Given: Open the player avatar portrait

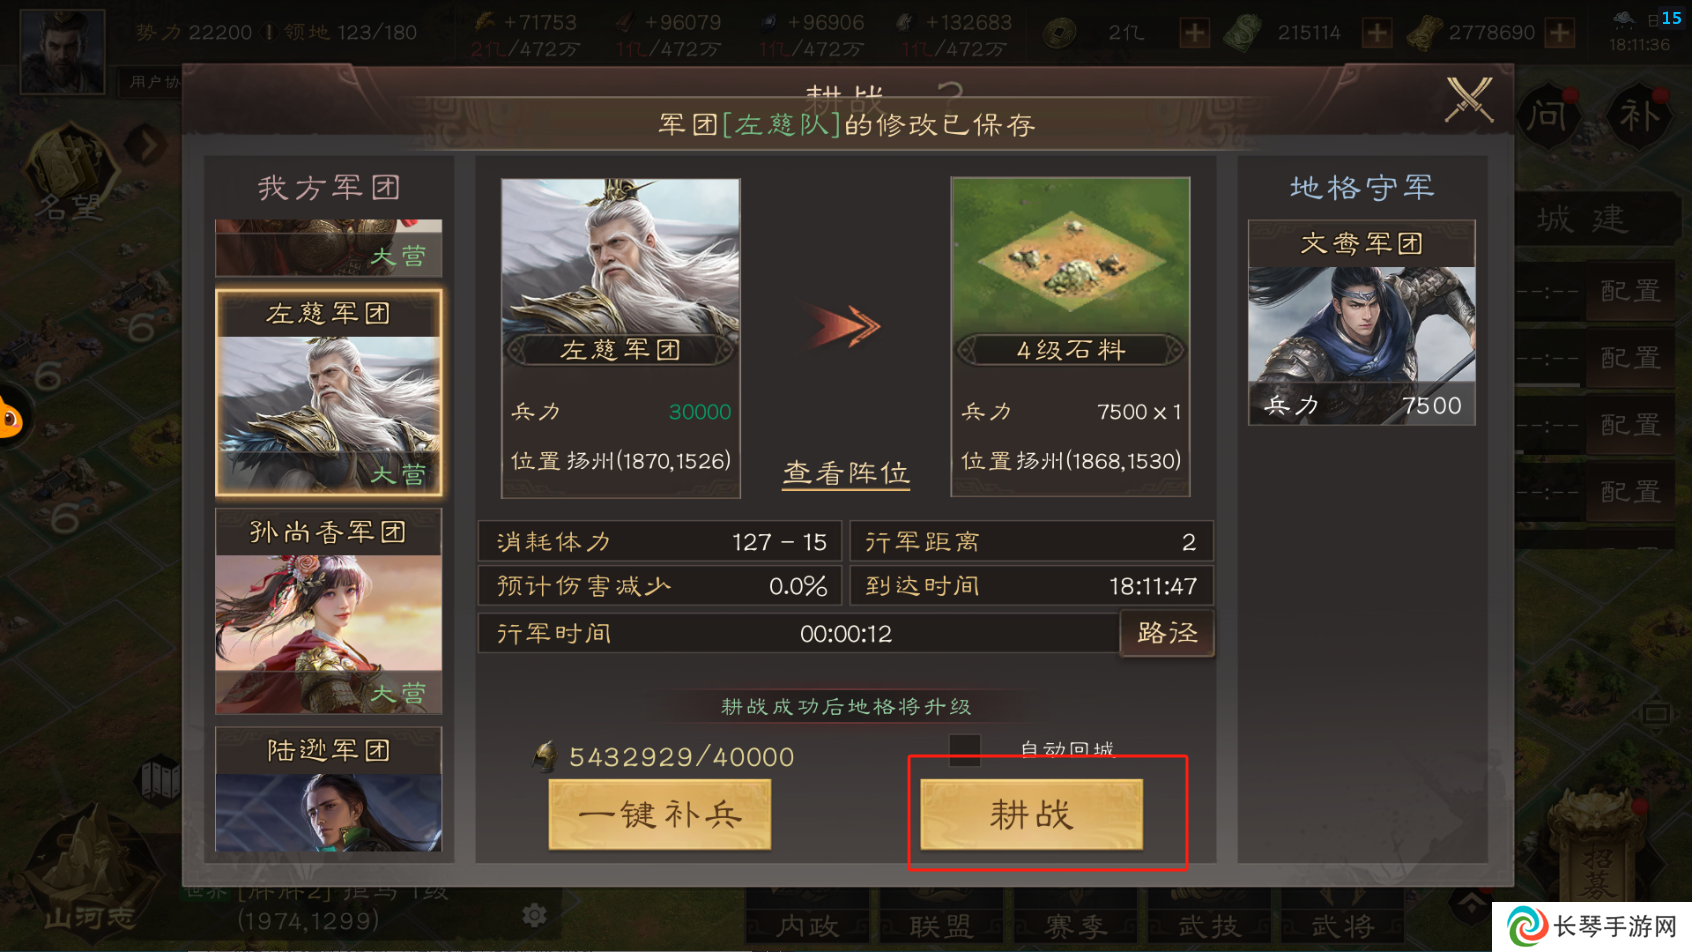Looking at the screenshot, I should 62,50.
